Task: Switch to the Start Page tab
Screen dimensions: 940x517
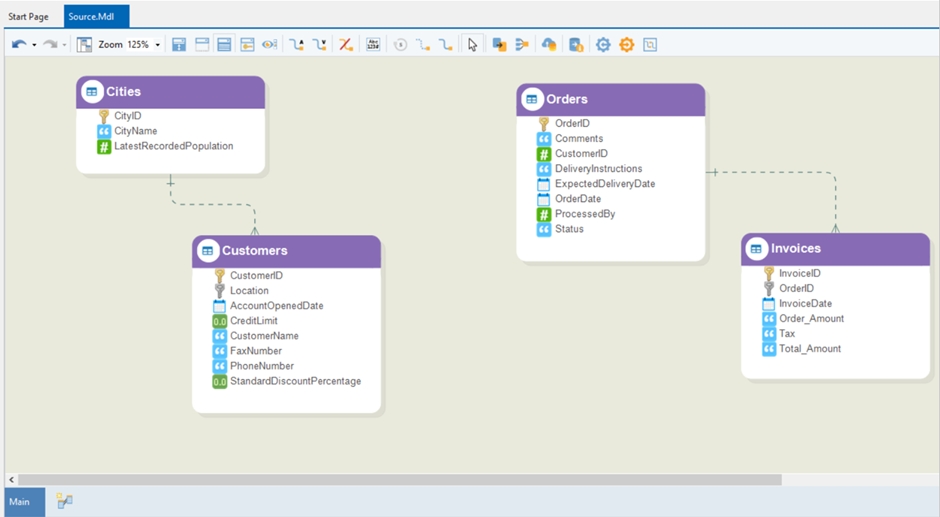Action: (x=29, y=17)
